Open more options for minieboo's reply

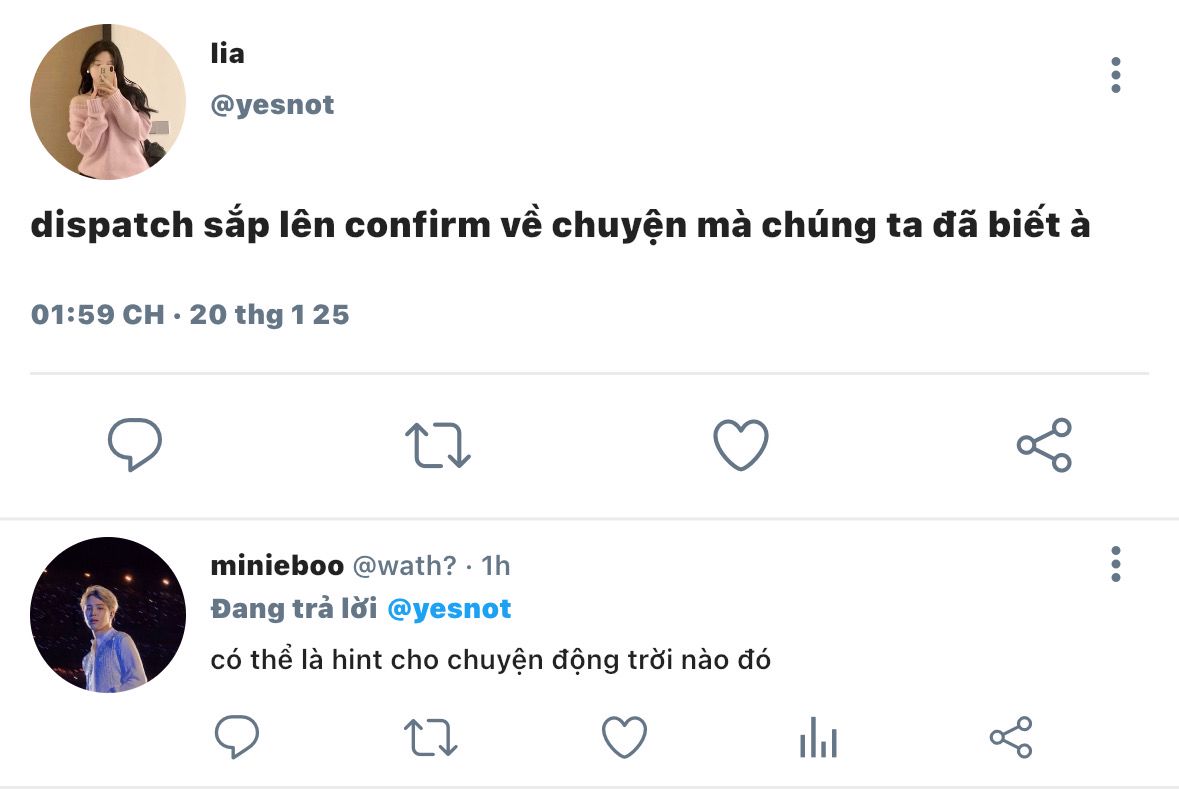pos(1116,564)
